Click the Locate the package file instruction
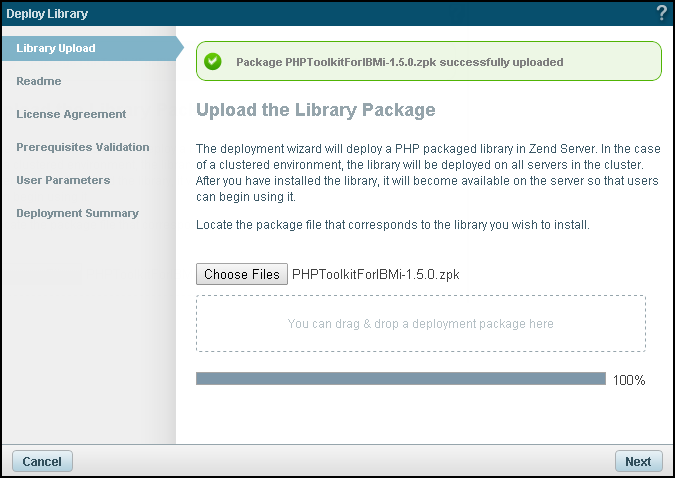Viewport: 675px width, 478px height. 393,225
